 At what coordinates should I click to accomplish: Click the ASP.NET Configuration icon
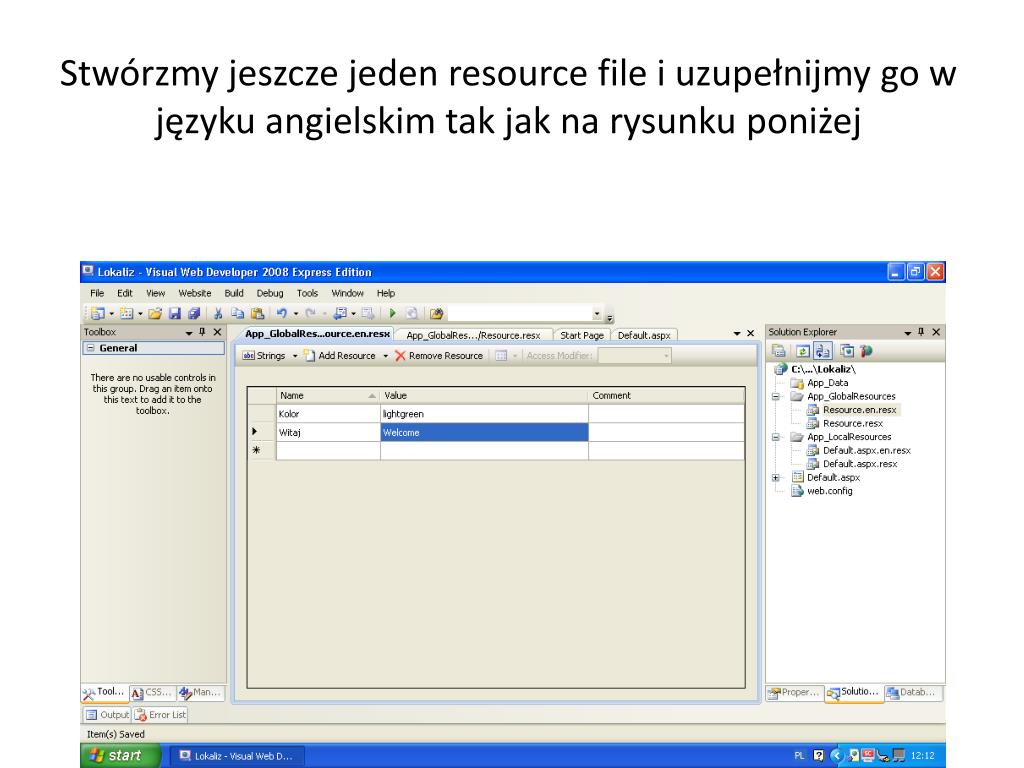point(867,351)
